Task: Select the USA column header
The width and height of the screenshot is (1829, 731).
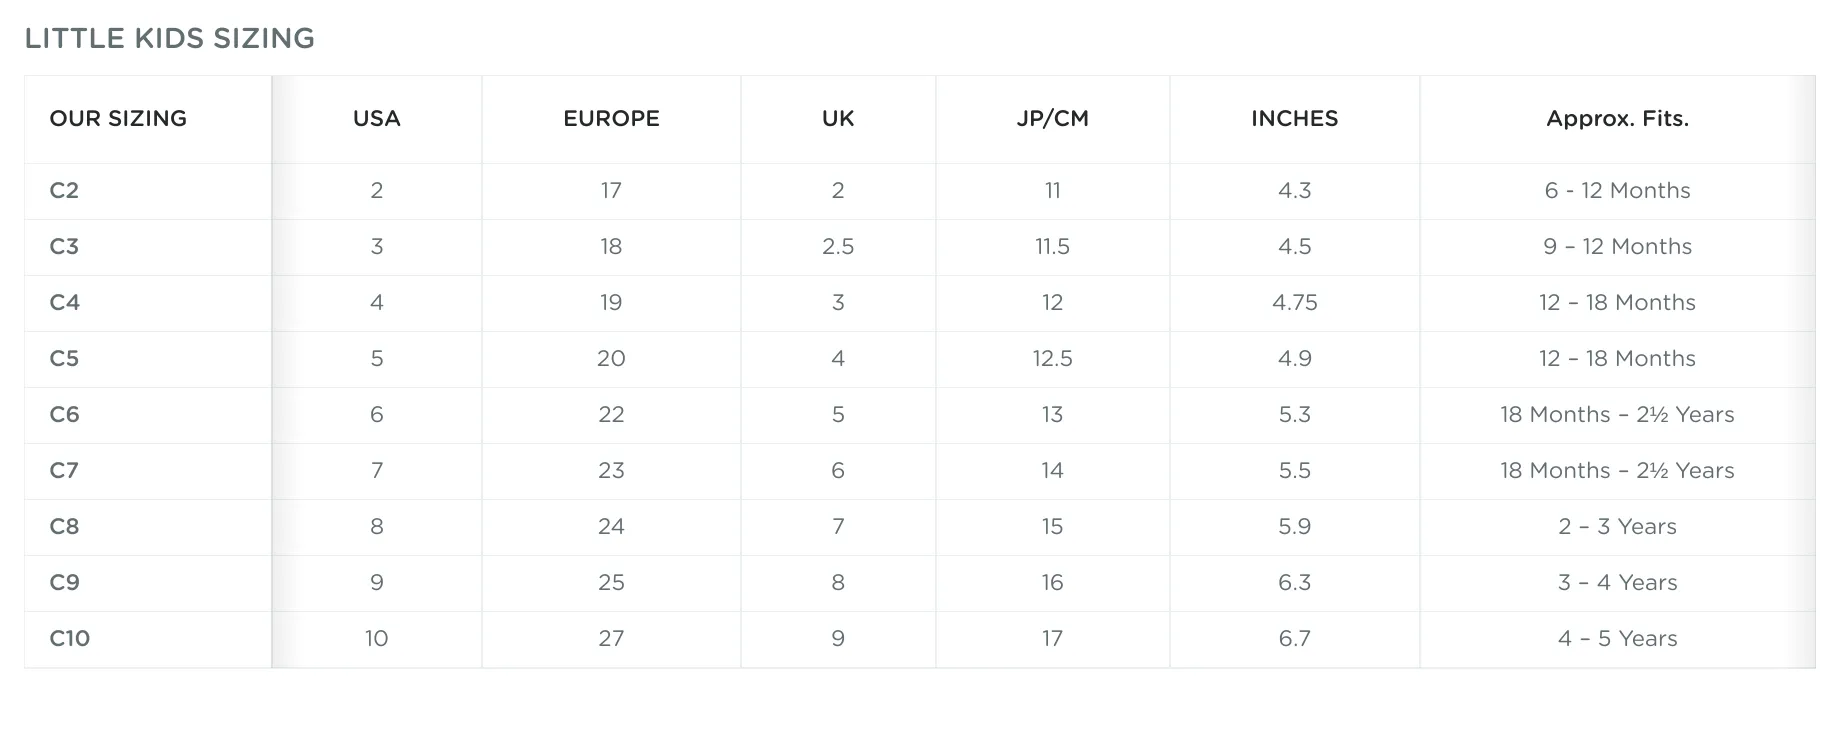Action: pyautogui.click(x=377, y=118)
